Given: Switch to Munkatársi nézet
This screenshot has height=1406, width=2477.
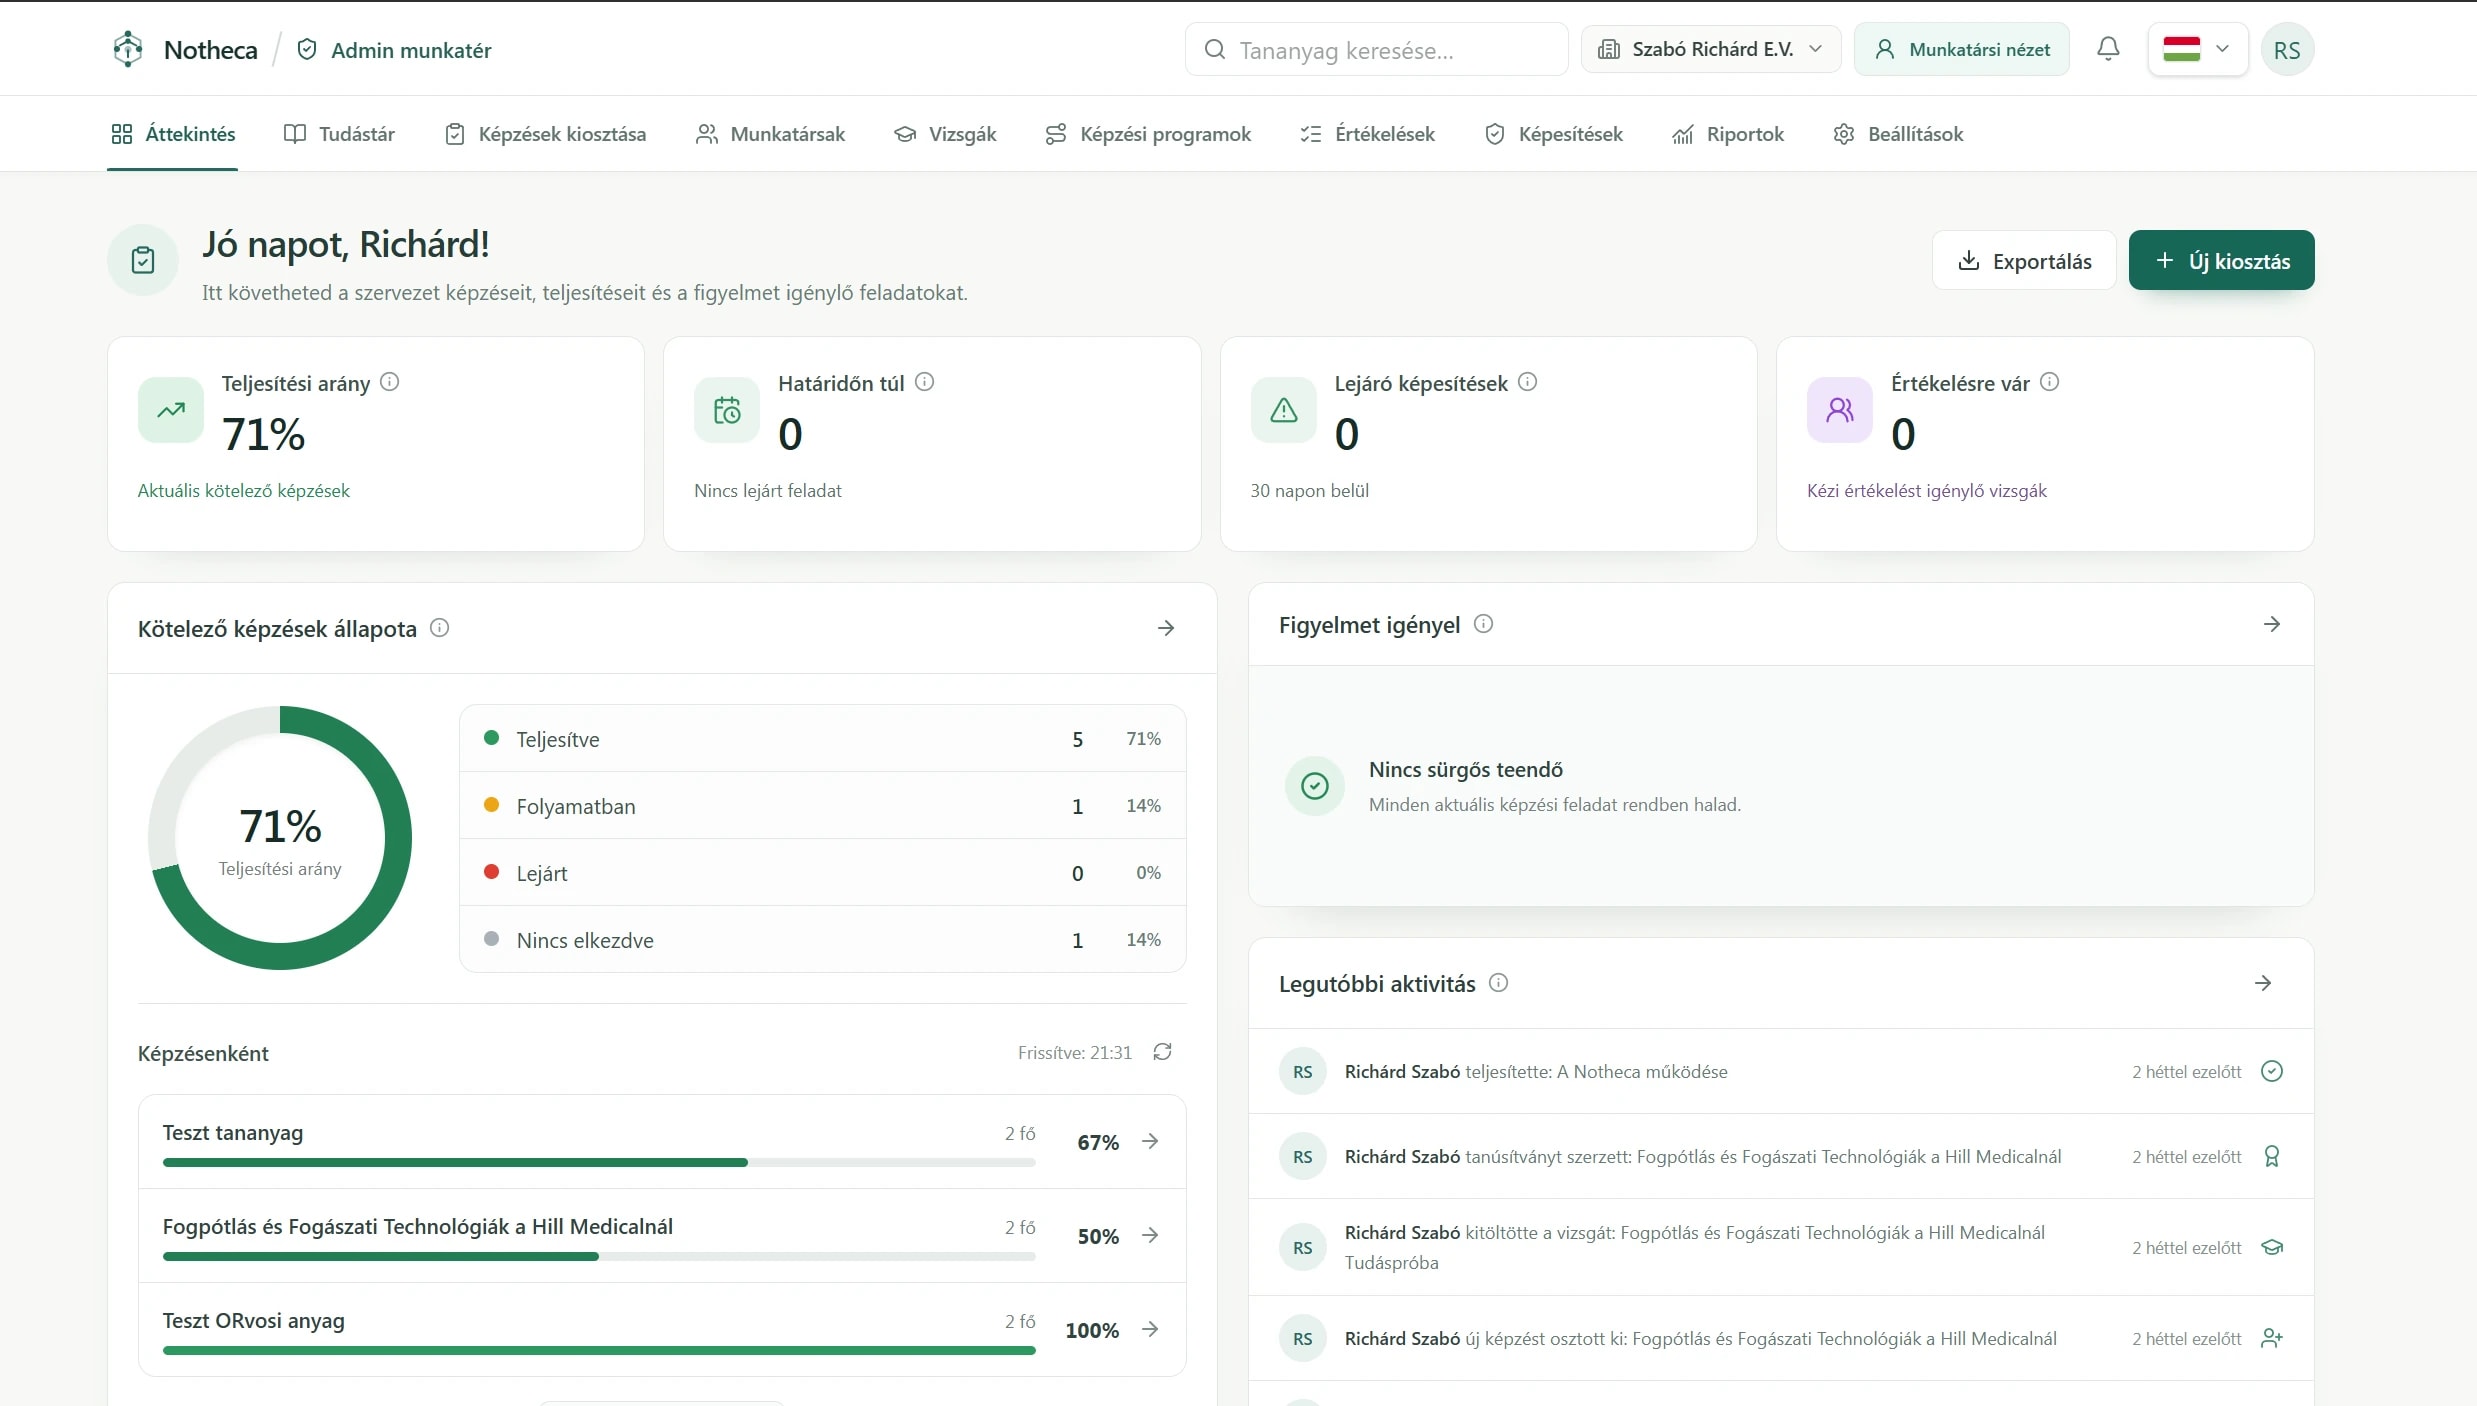Looking at the screenshot, I should click(x=1962, y=49).
